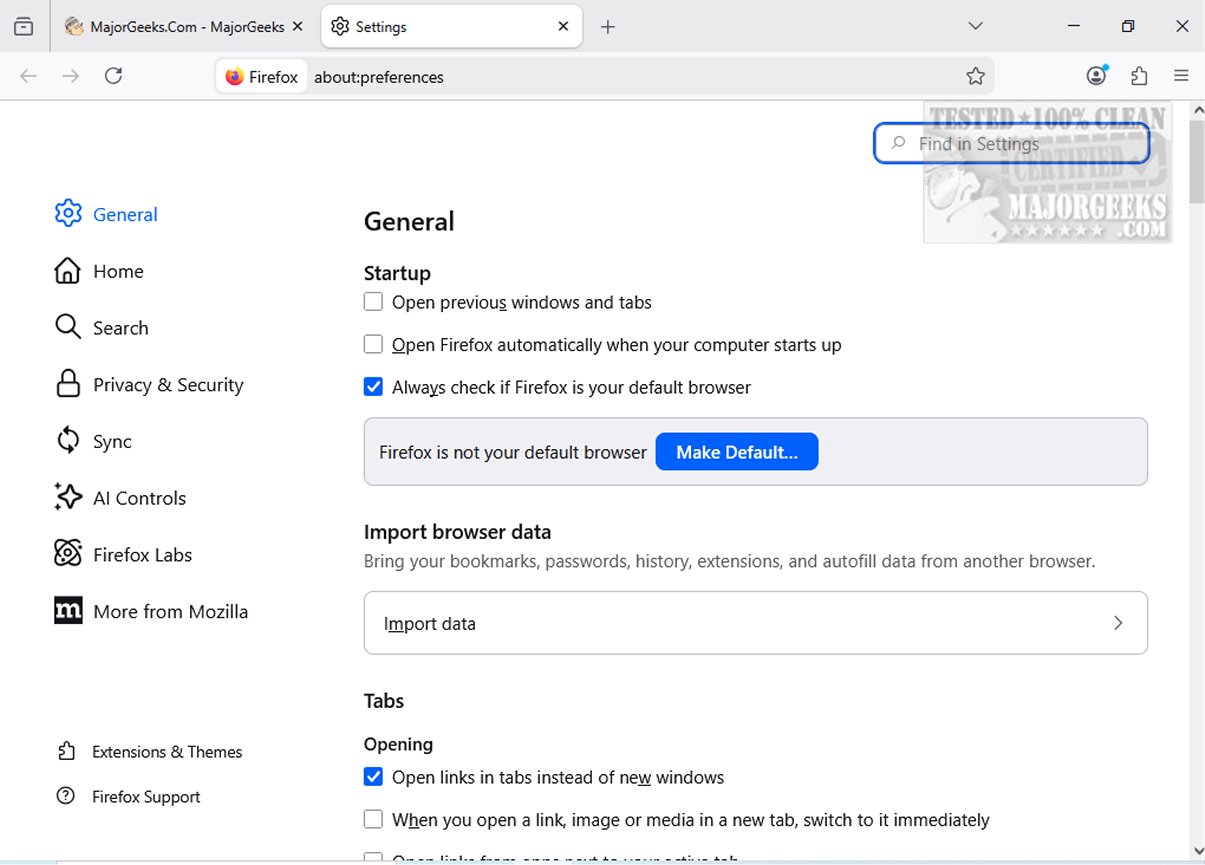Open the Firefox Support link
The height and width of the screenshot is (865, 1205).
[x=146, y=797]
